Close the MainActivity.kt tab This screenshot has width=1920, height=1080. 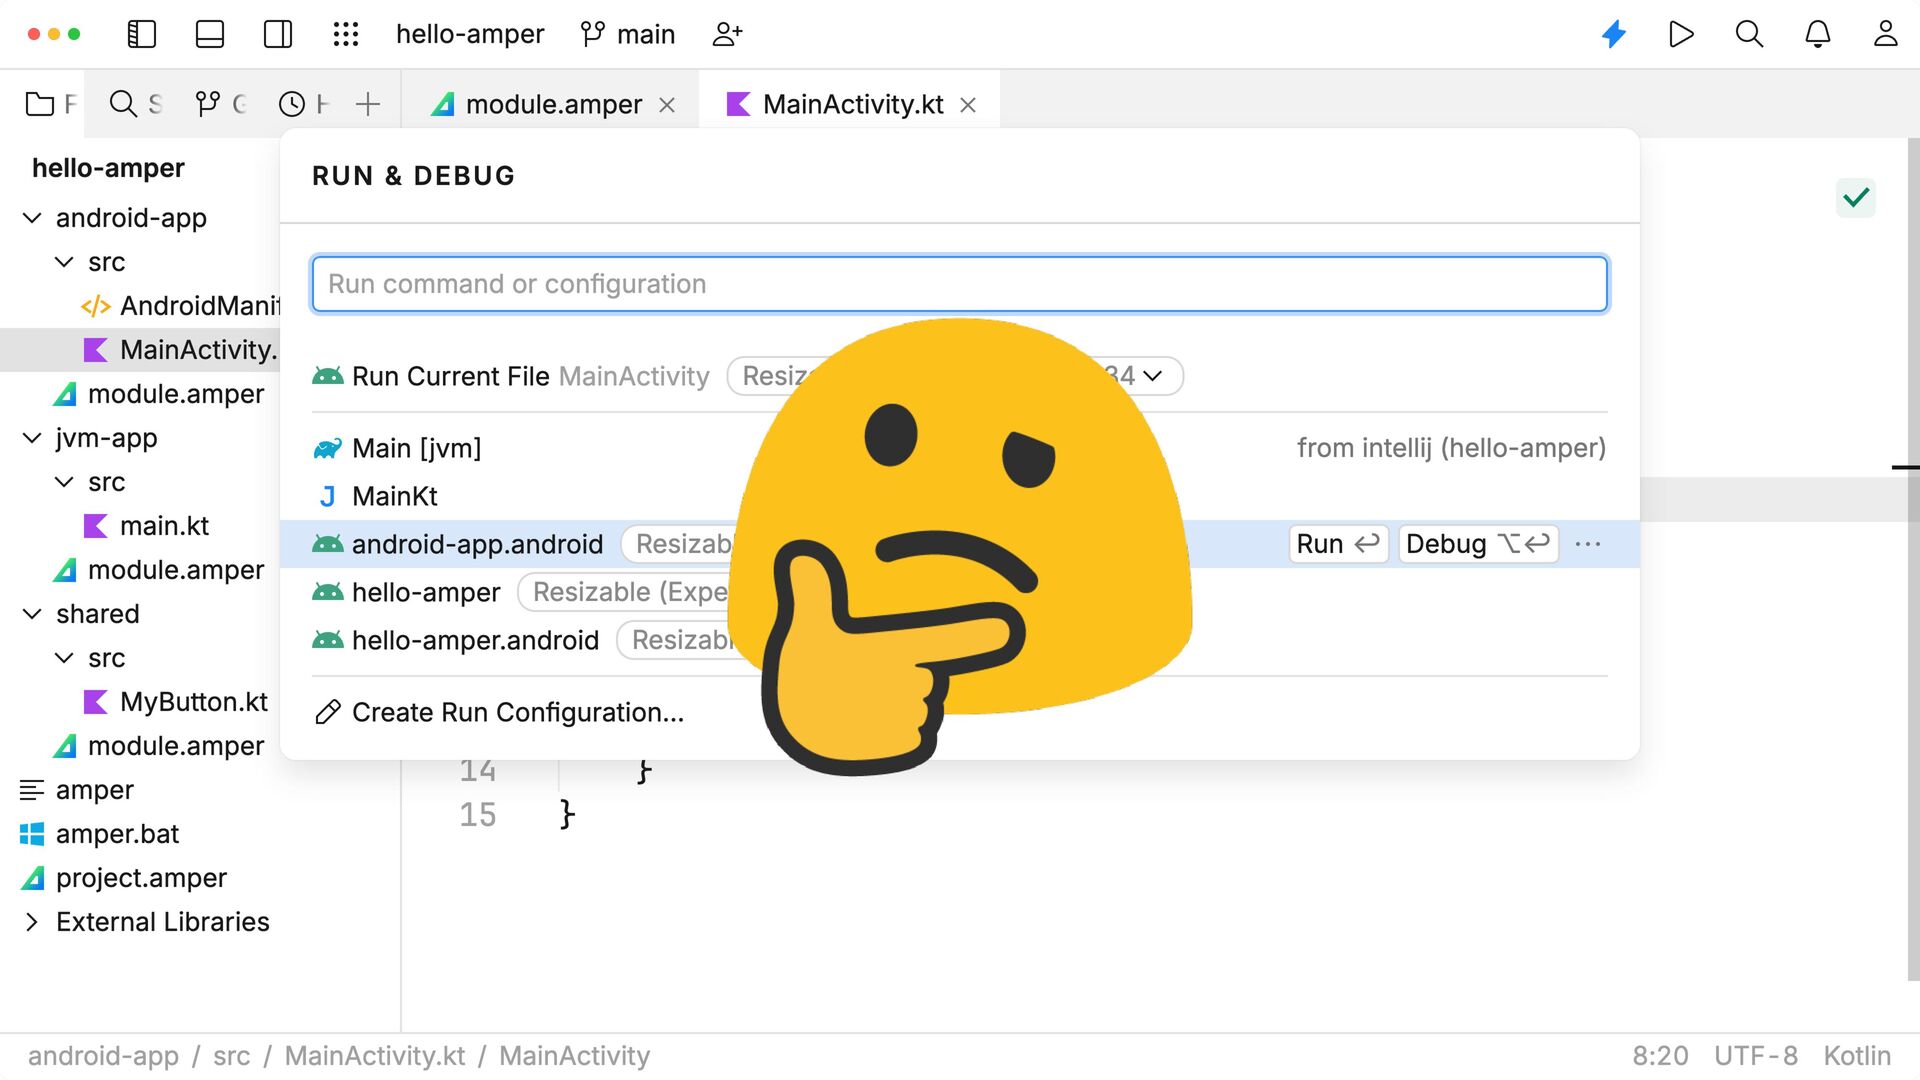point(968,105)
